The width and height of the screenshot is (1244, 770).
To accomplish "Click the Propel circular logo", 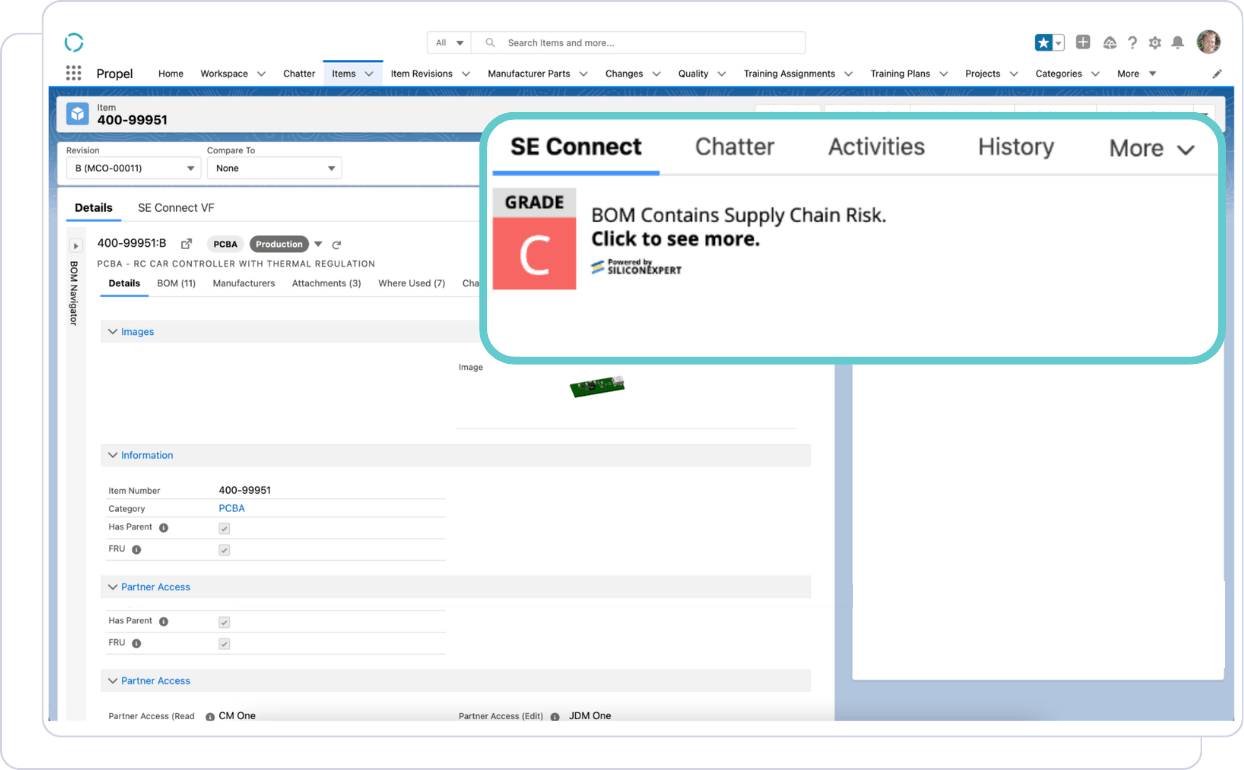I will (x=74, y=42).
